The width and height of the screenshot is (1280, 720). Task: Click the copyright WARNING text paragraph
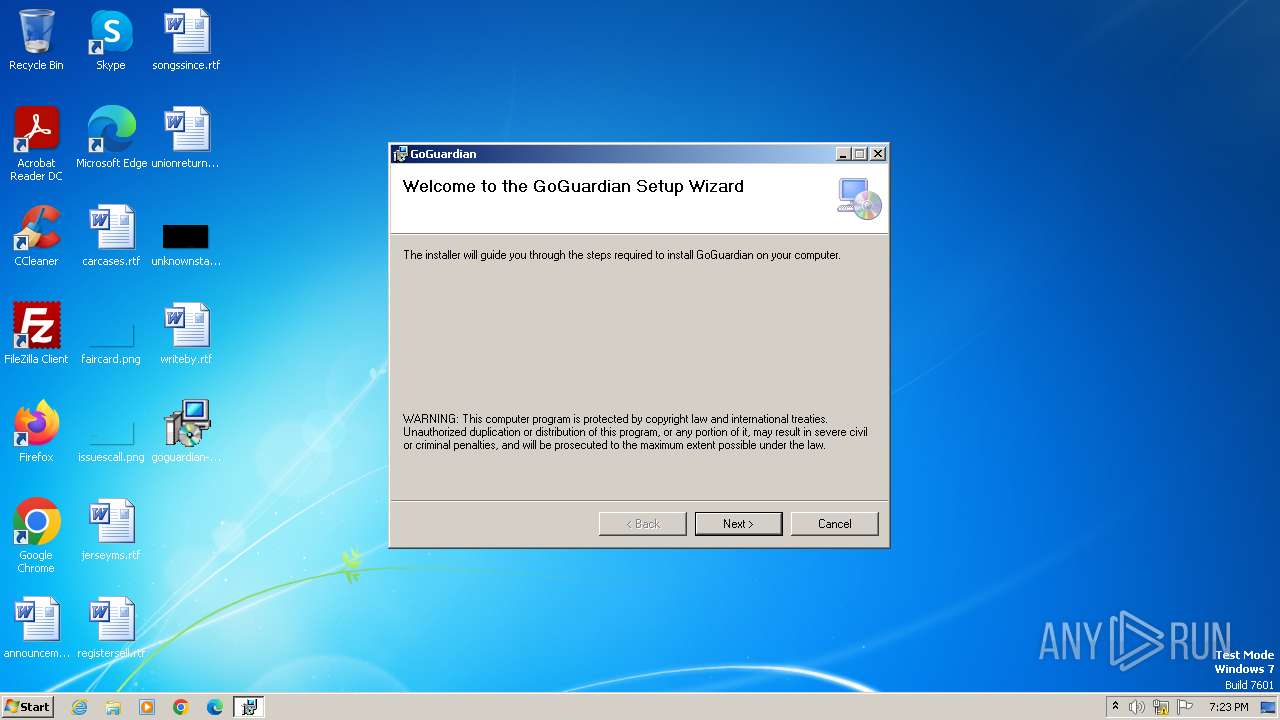(x=635, y=432)
